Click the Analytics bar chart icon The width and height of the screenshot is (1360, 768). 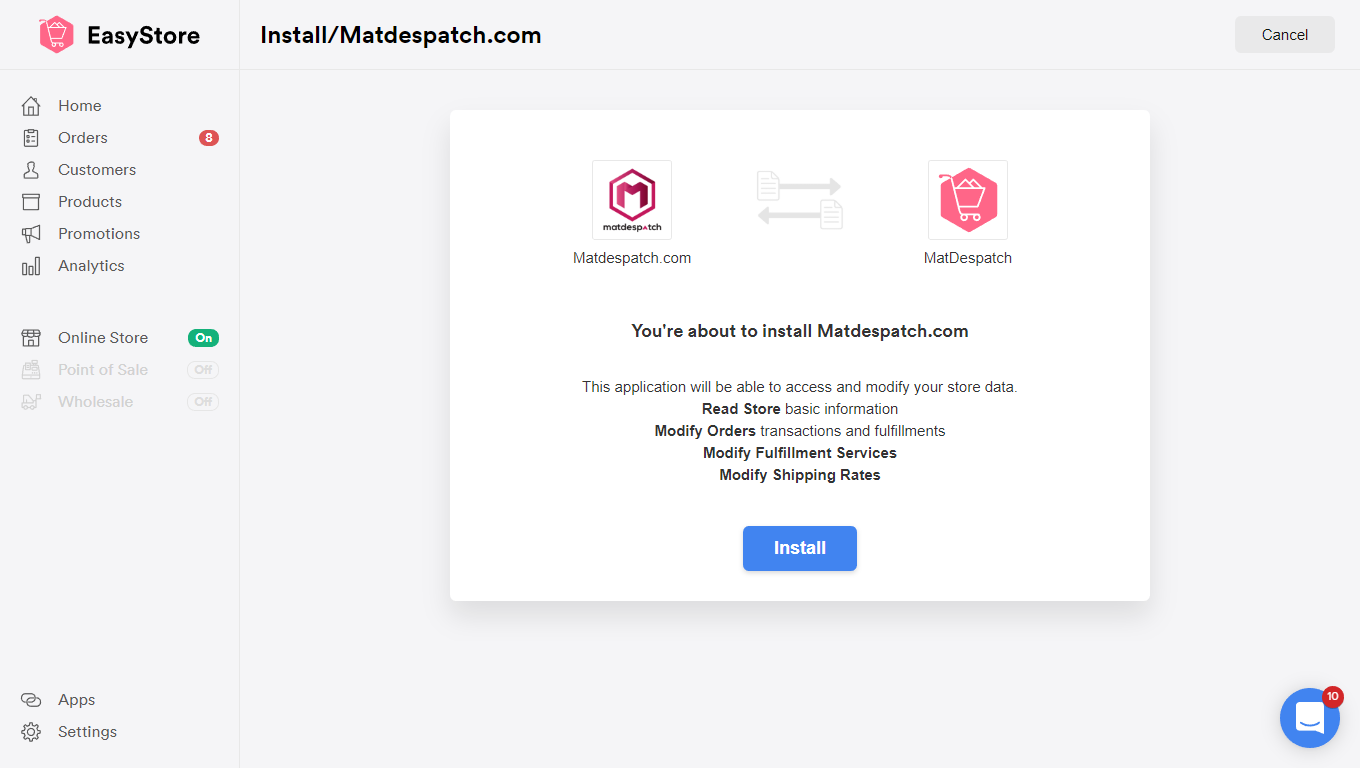pyautogui.click(x=31, y=266)
